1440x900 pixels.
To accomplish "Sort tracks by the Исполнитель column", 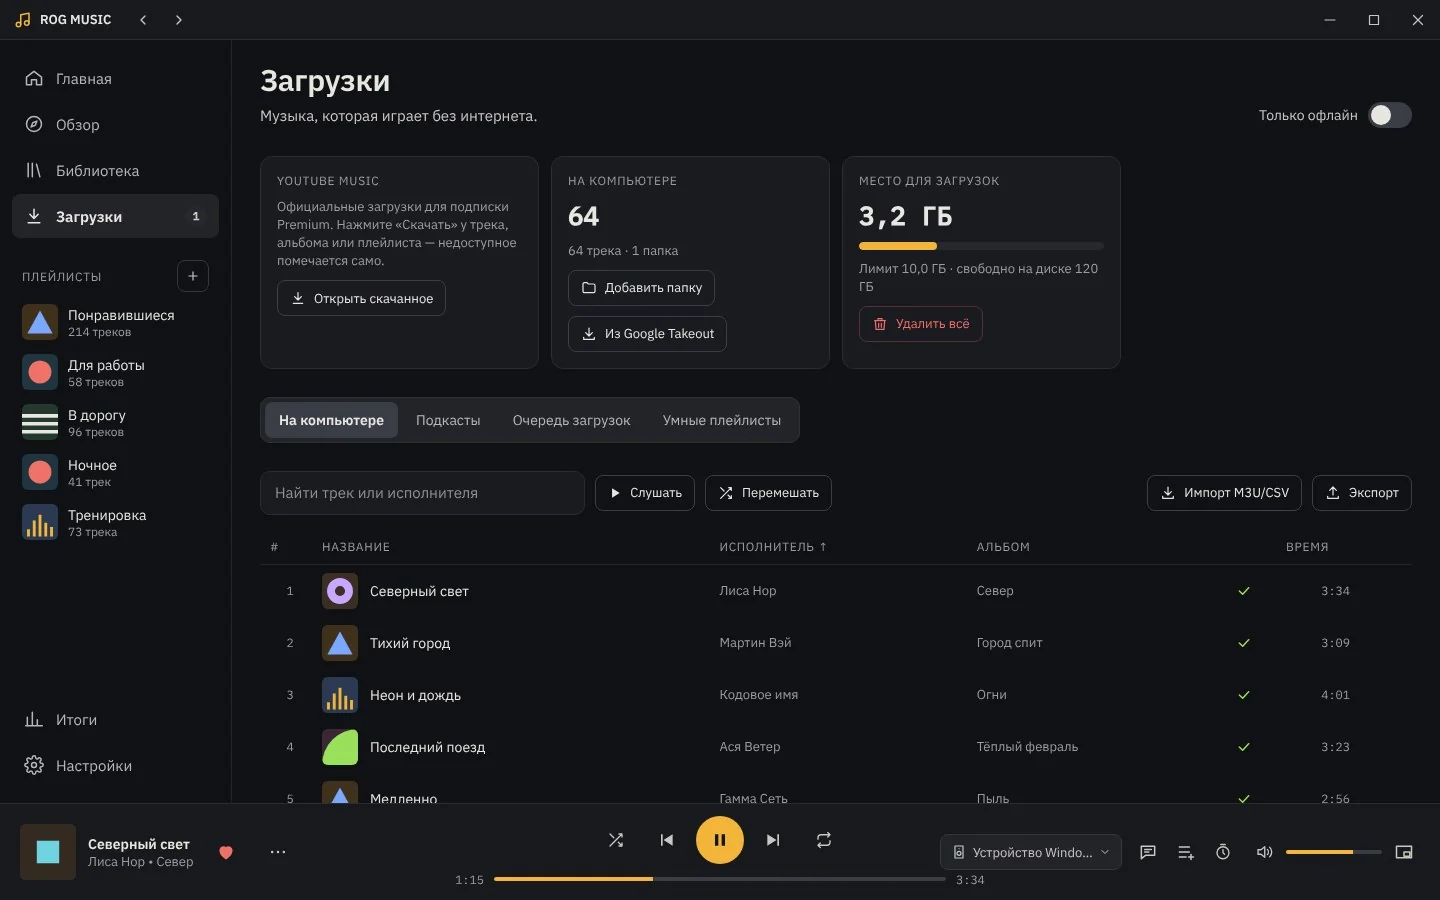I will [773, 547].
